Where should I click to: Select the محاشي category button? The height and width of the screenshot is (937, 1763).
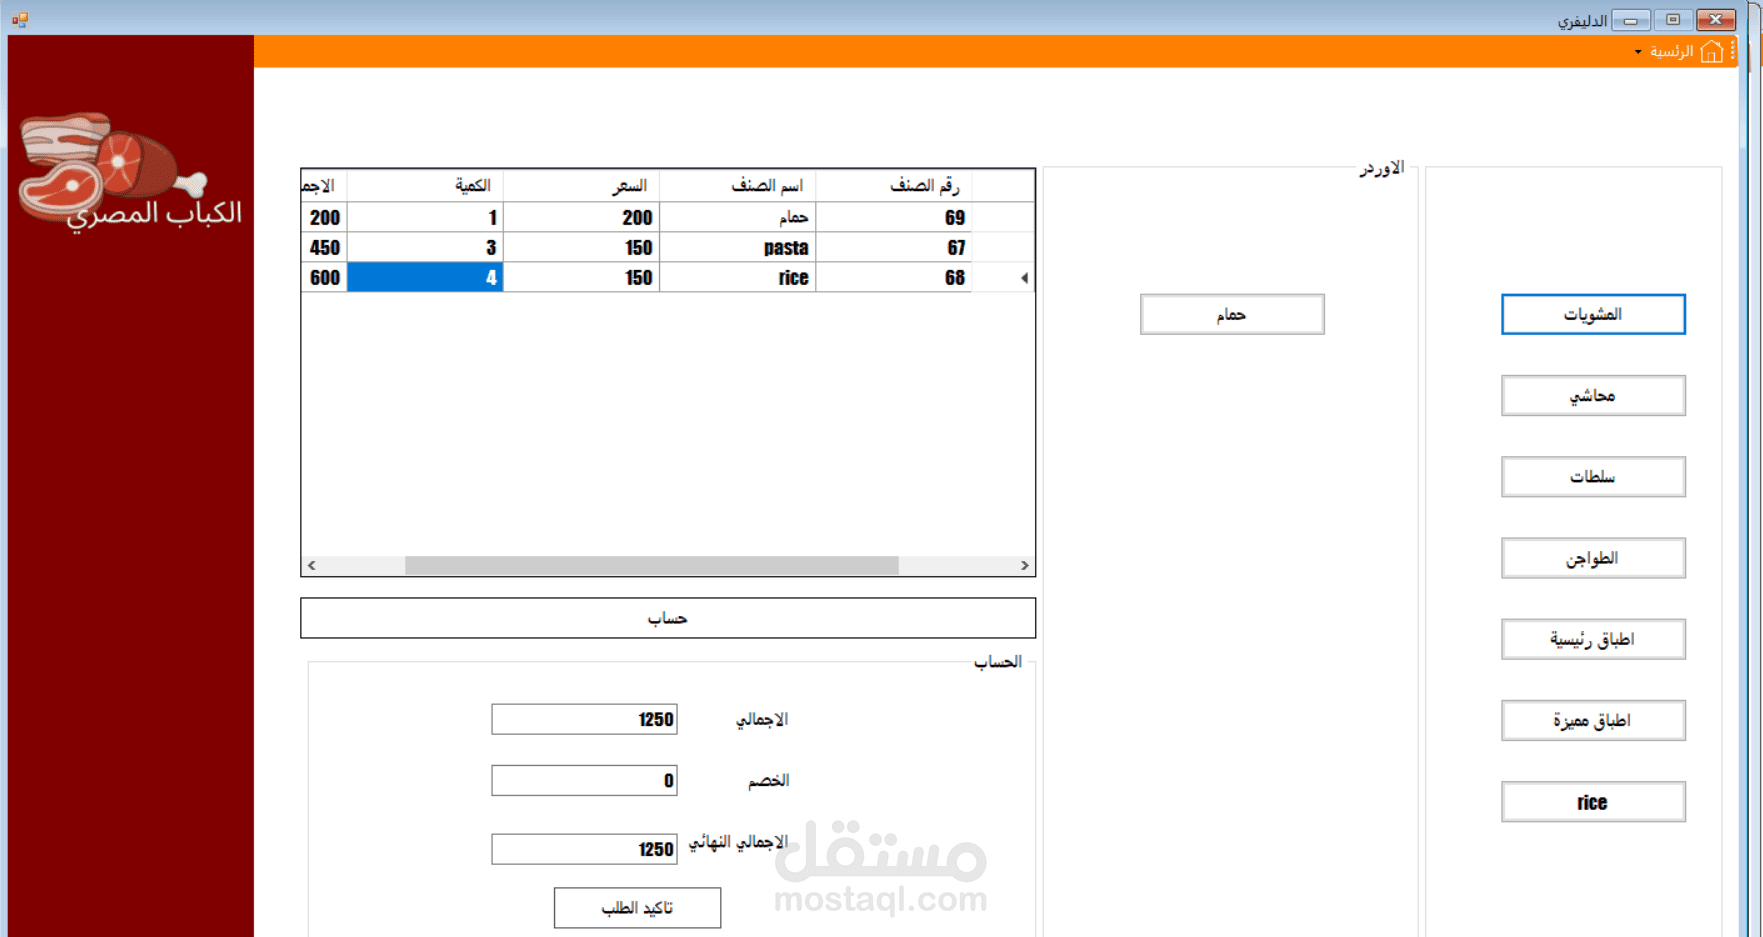tap(1593, 395)
